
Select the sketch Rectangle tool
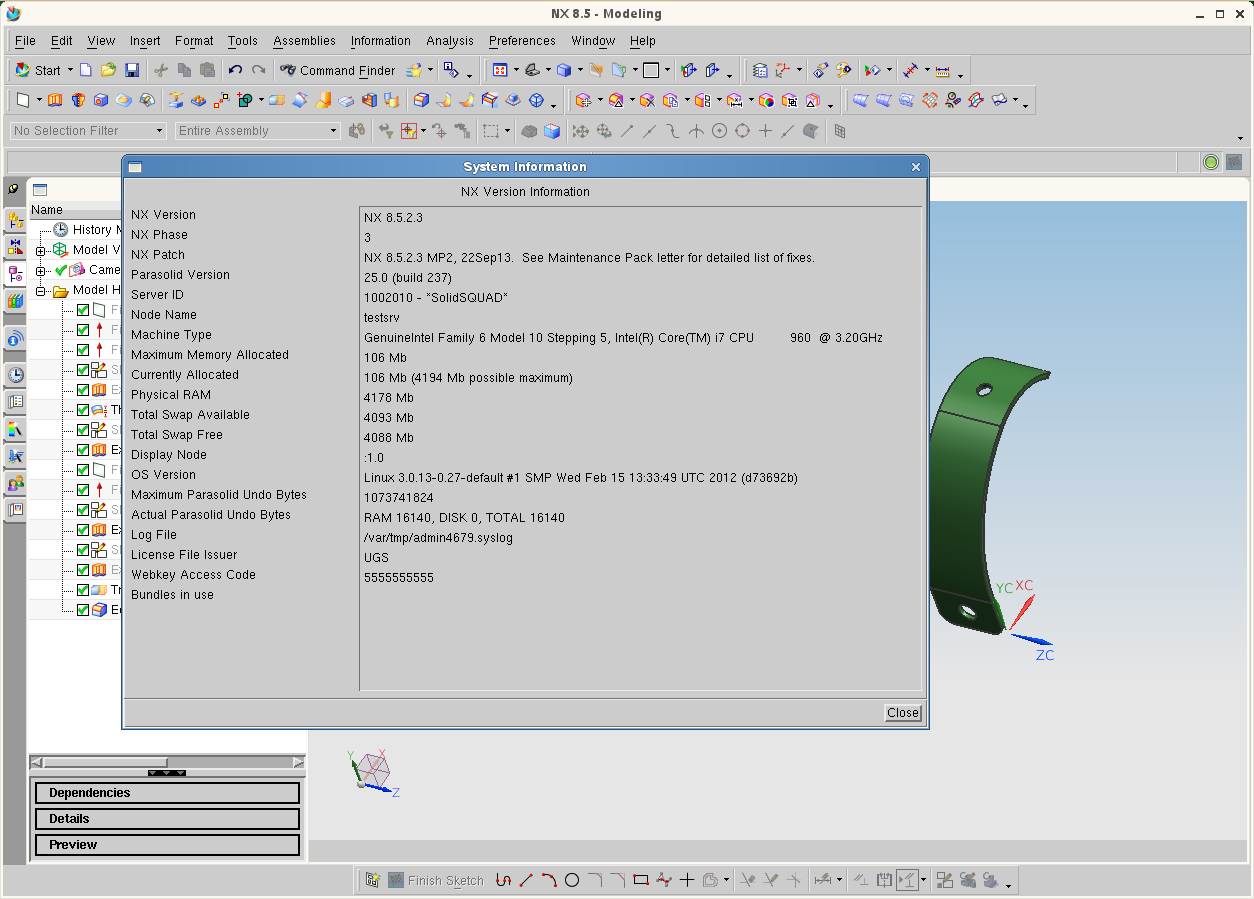pyautogui.click(x=641, y=880)
